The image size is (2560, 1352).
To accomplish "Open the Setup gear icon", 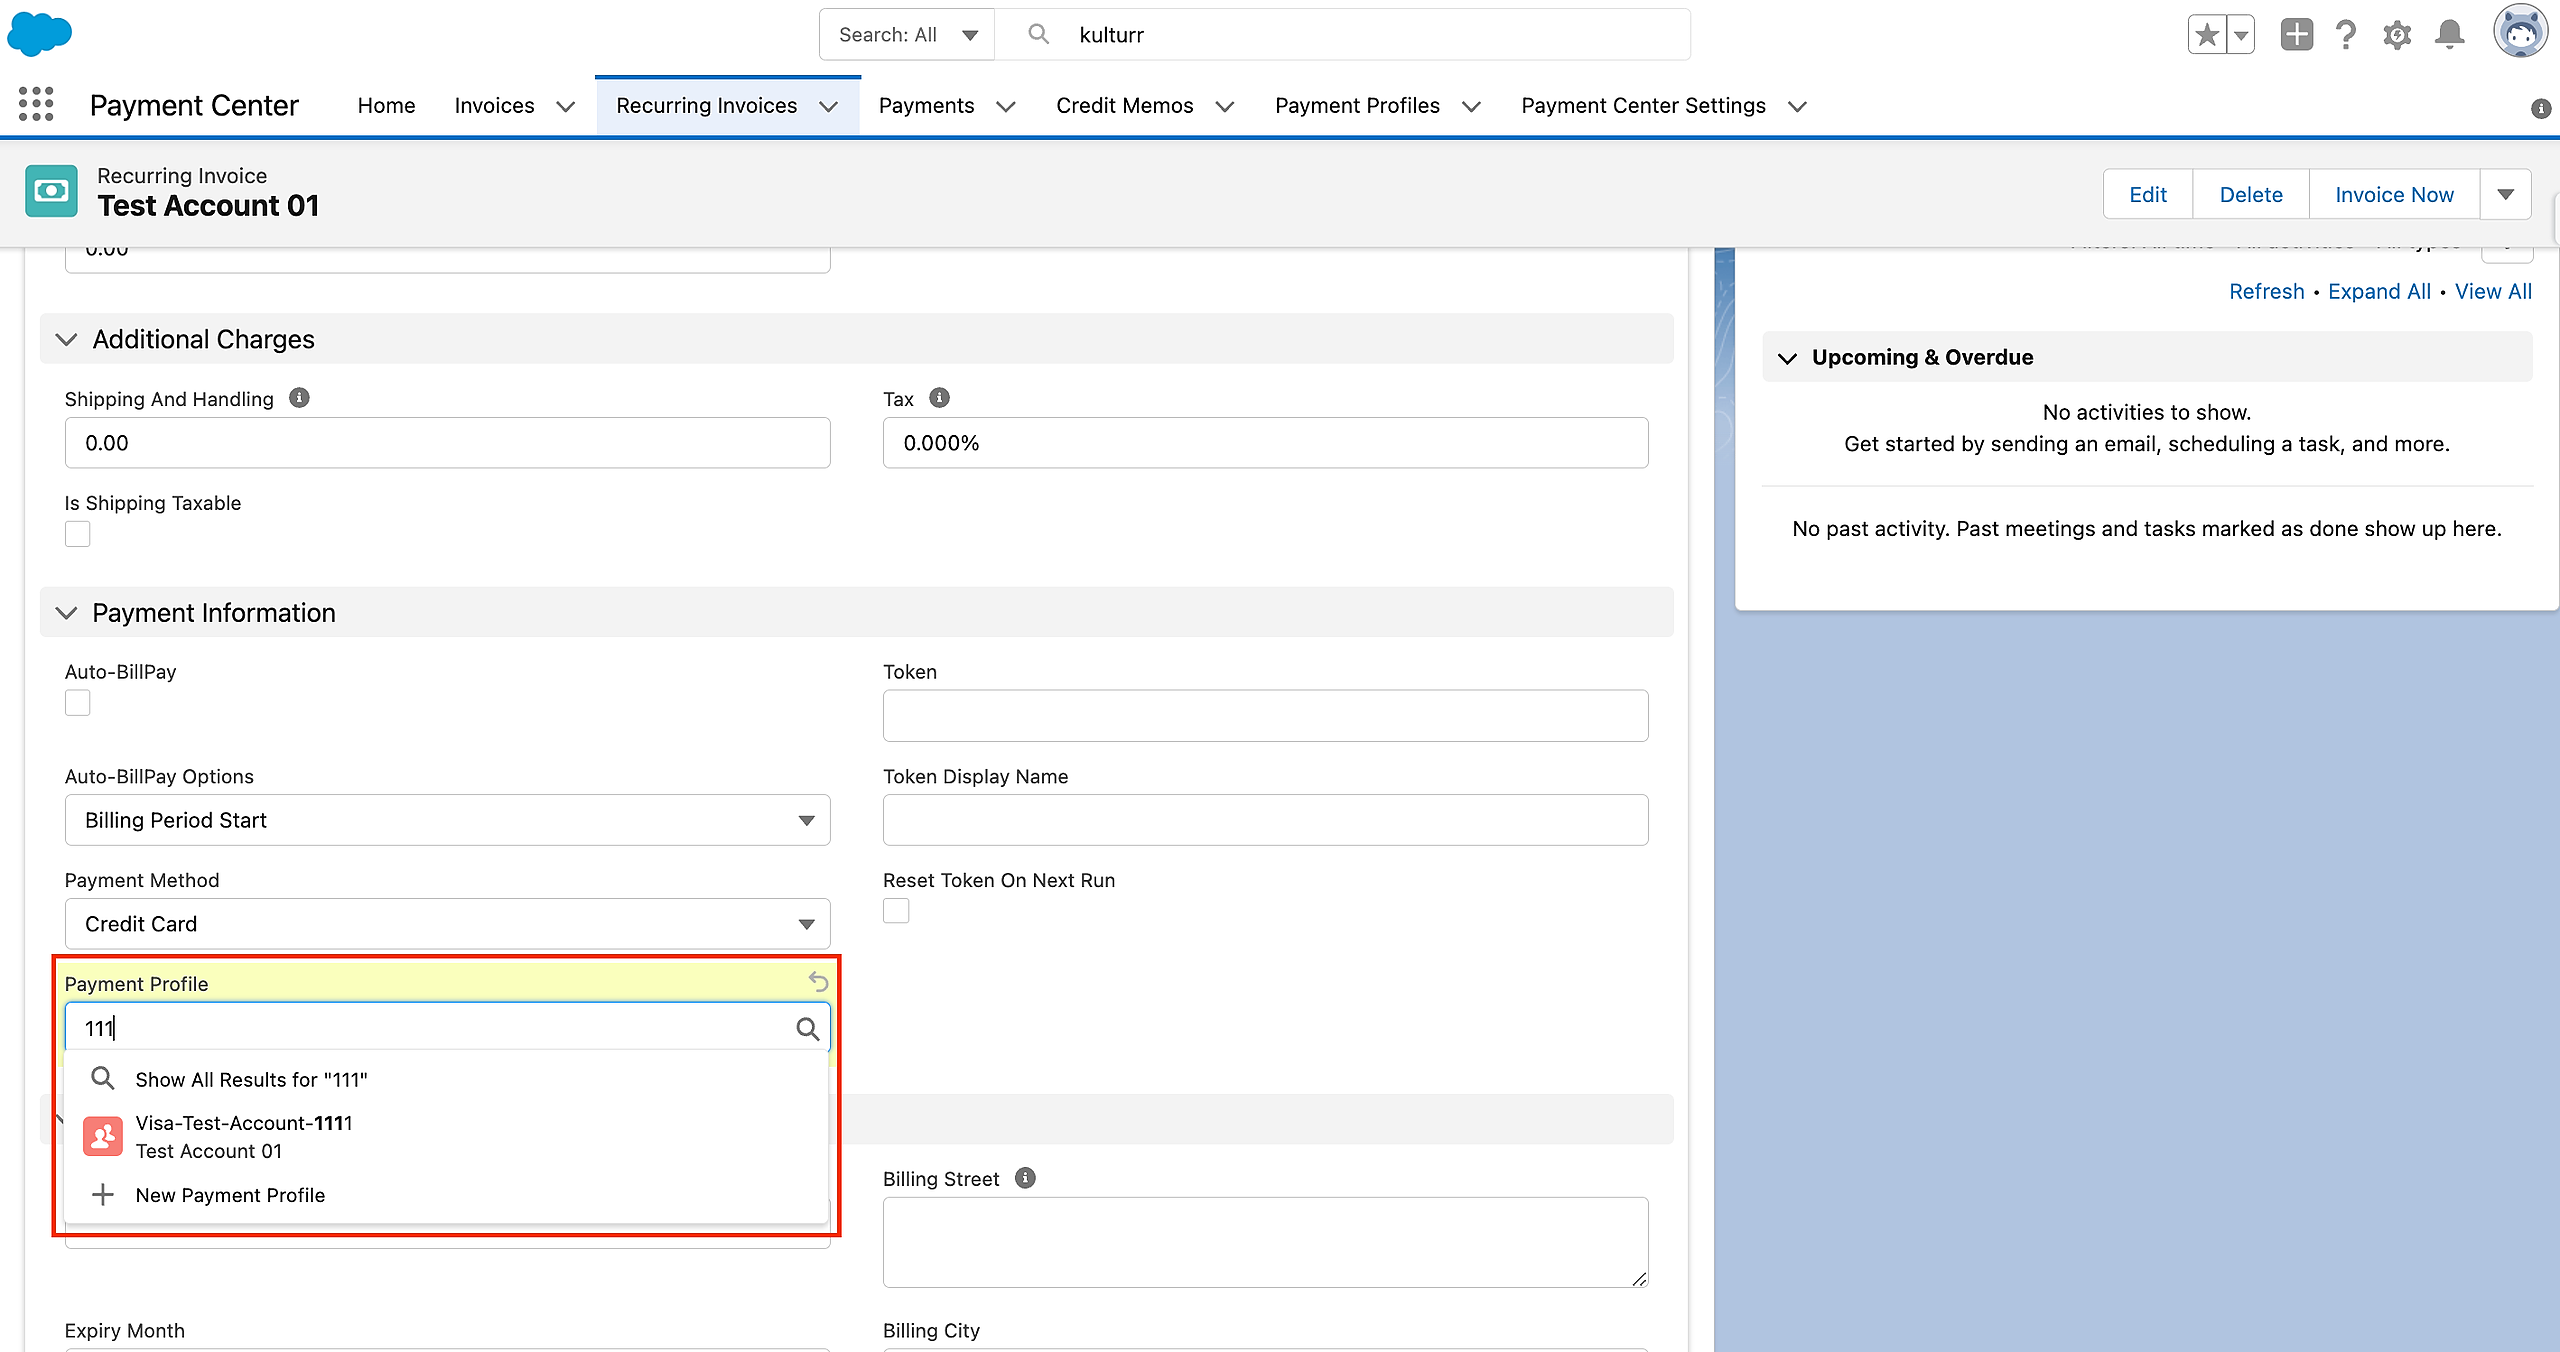I will 2397,35.
